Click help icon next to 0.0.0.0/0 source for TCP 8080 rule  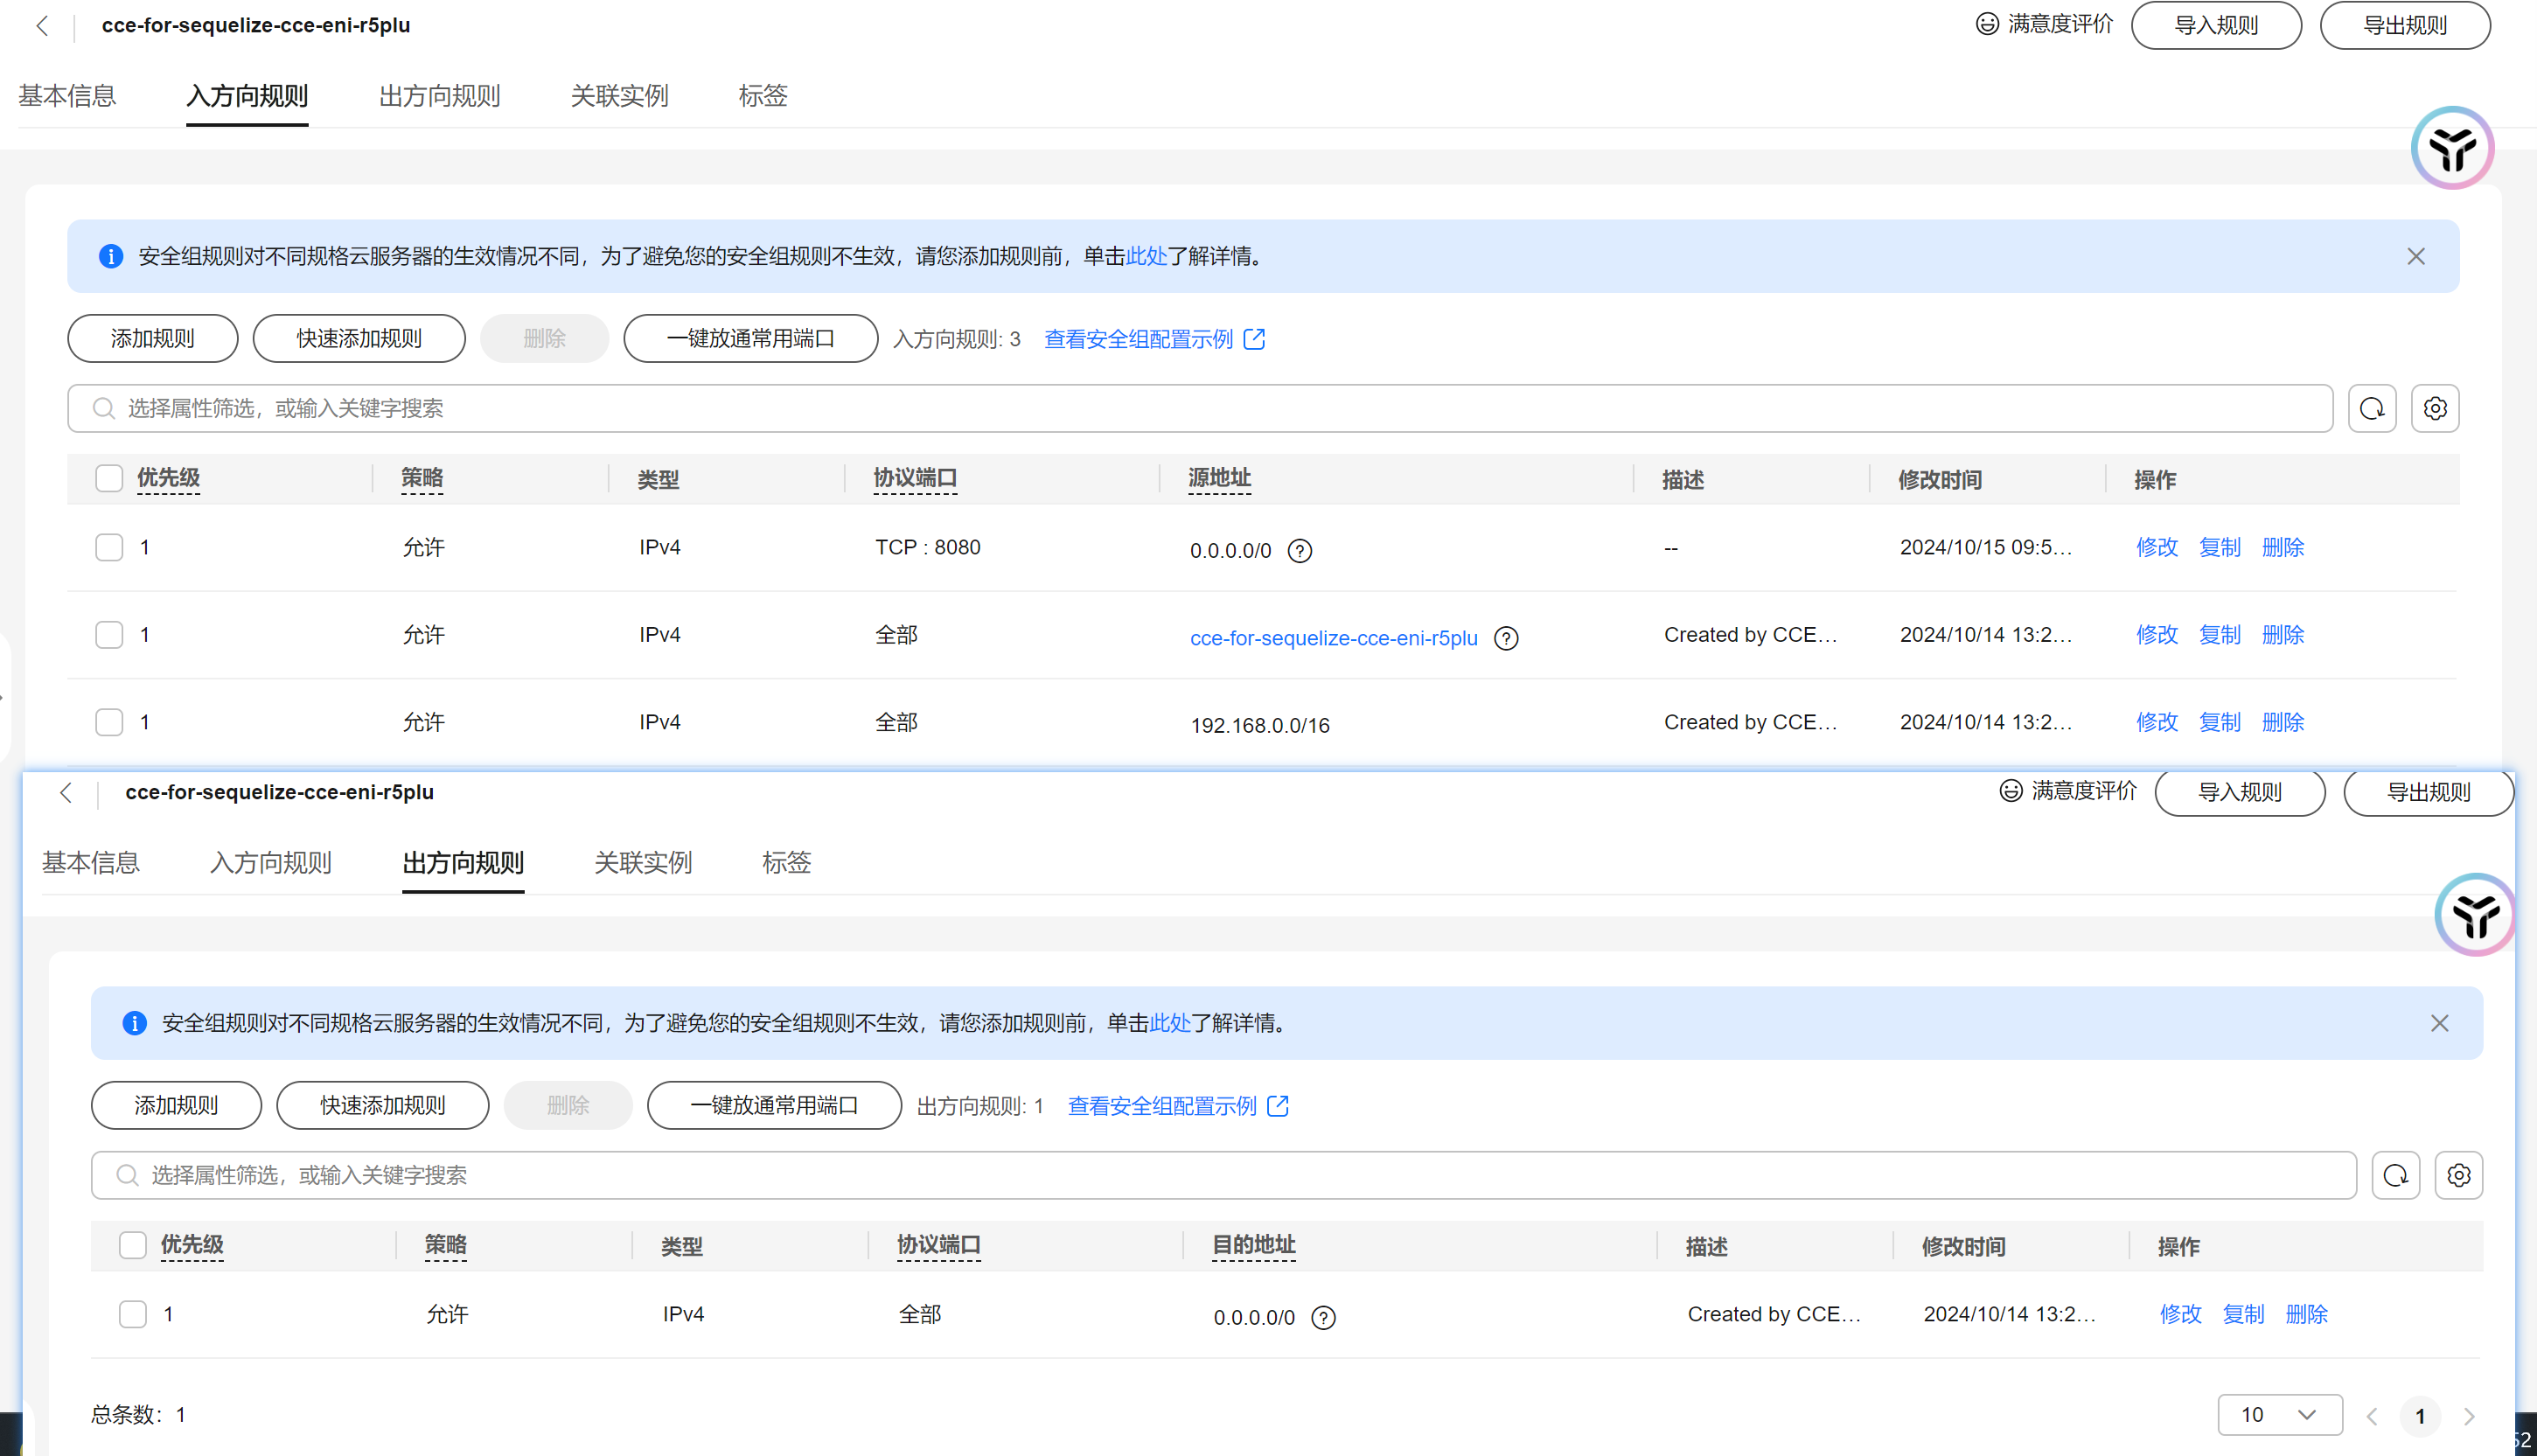click(1299, 551)
